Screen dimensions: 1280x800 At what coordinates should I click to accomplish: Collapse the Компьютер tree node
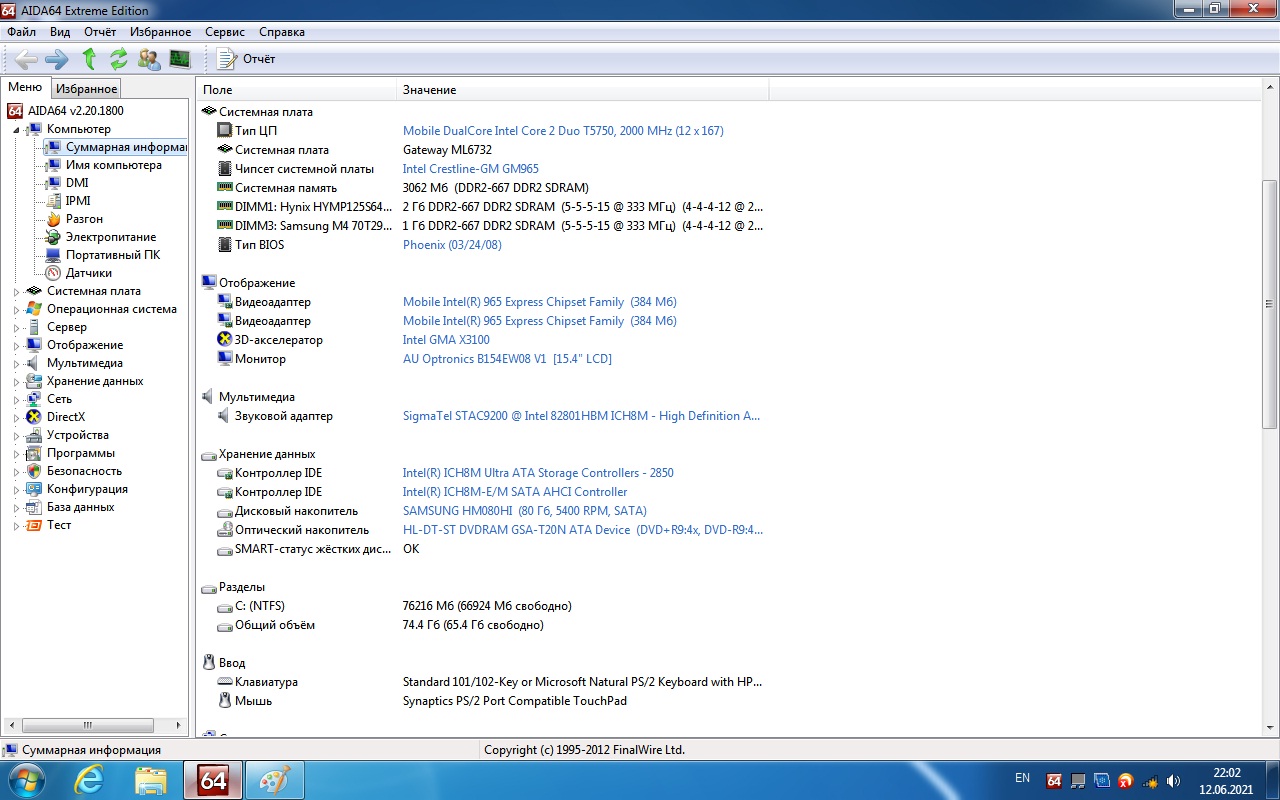tap(16, 130)
